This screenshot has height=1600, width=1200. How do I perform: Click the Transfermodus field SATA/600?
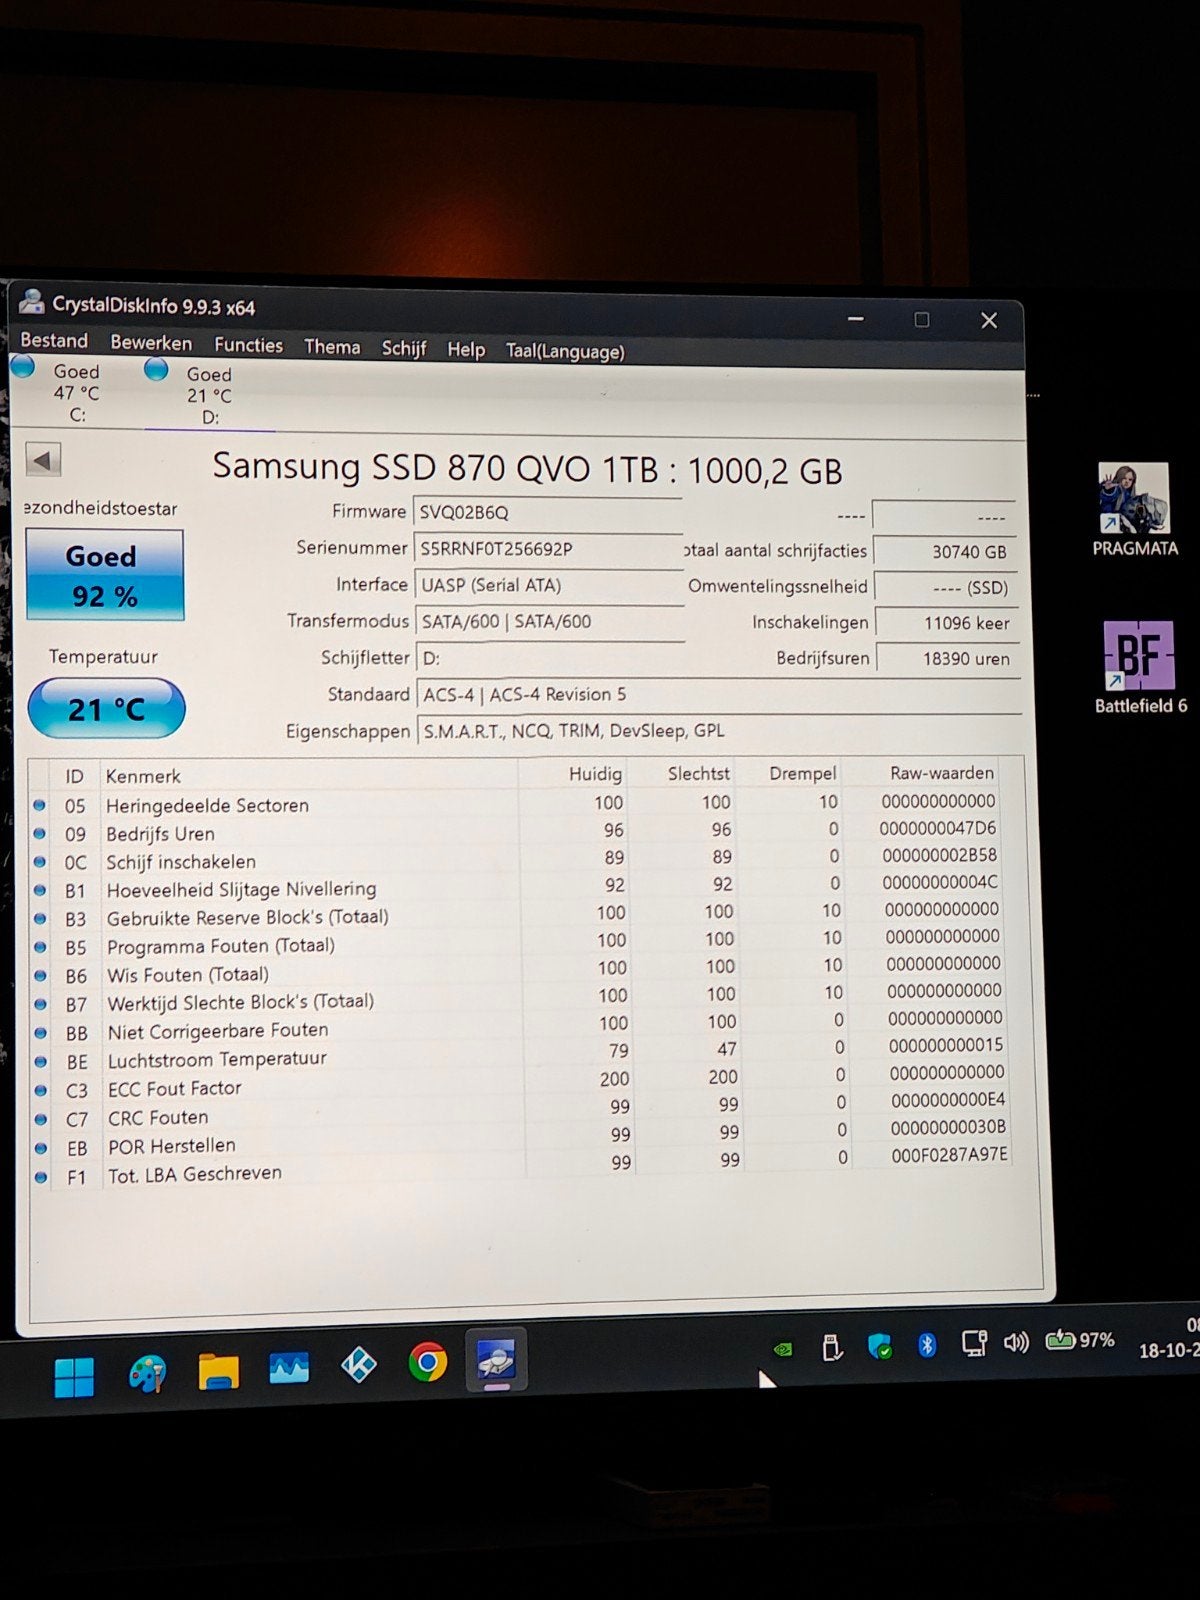click(x=549, y=621)
